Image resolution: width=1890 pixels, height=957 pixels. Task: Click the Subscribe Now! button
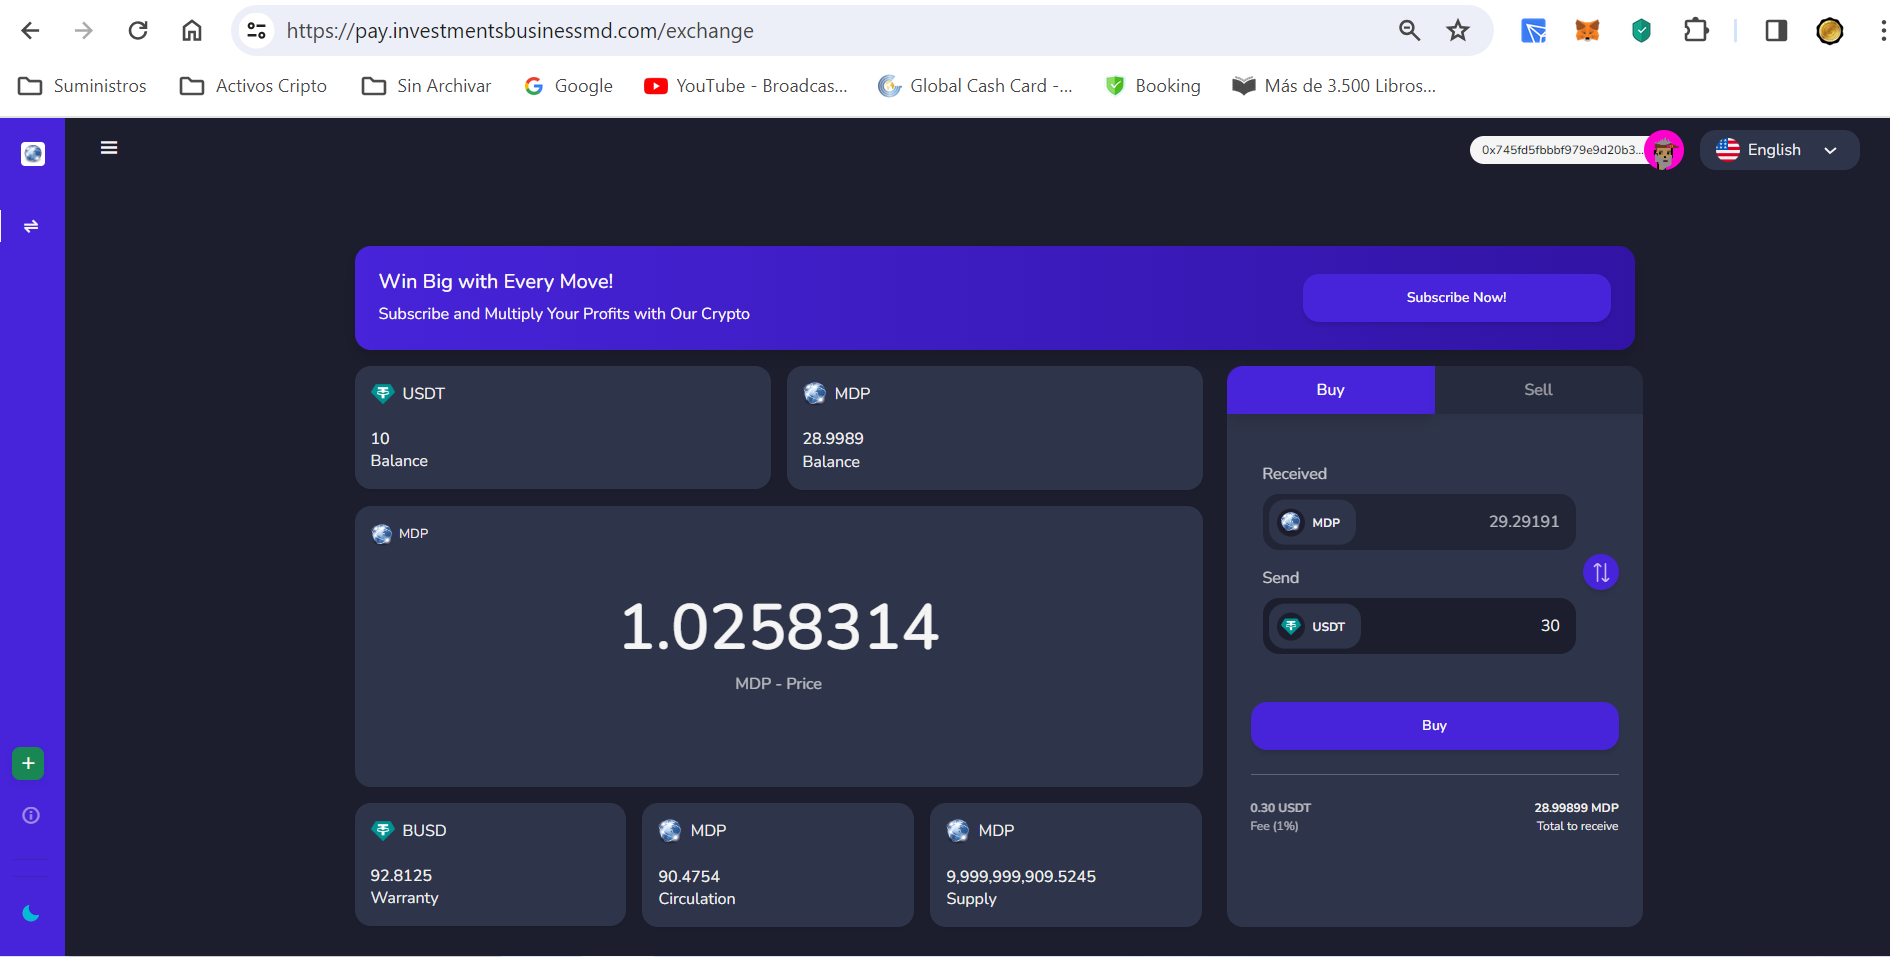(1455, 298)
